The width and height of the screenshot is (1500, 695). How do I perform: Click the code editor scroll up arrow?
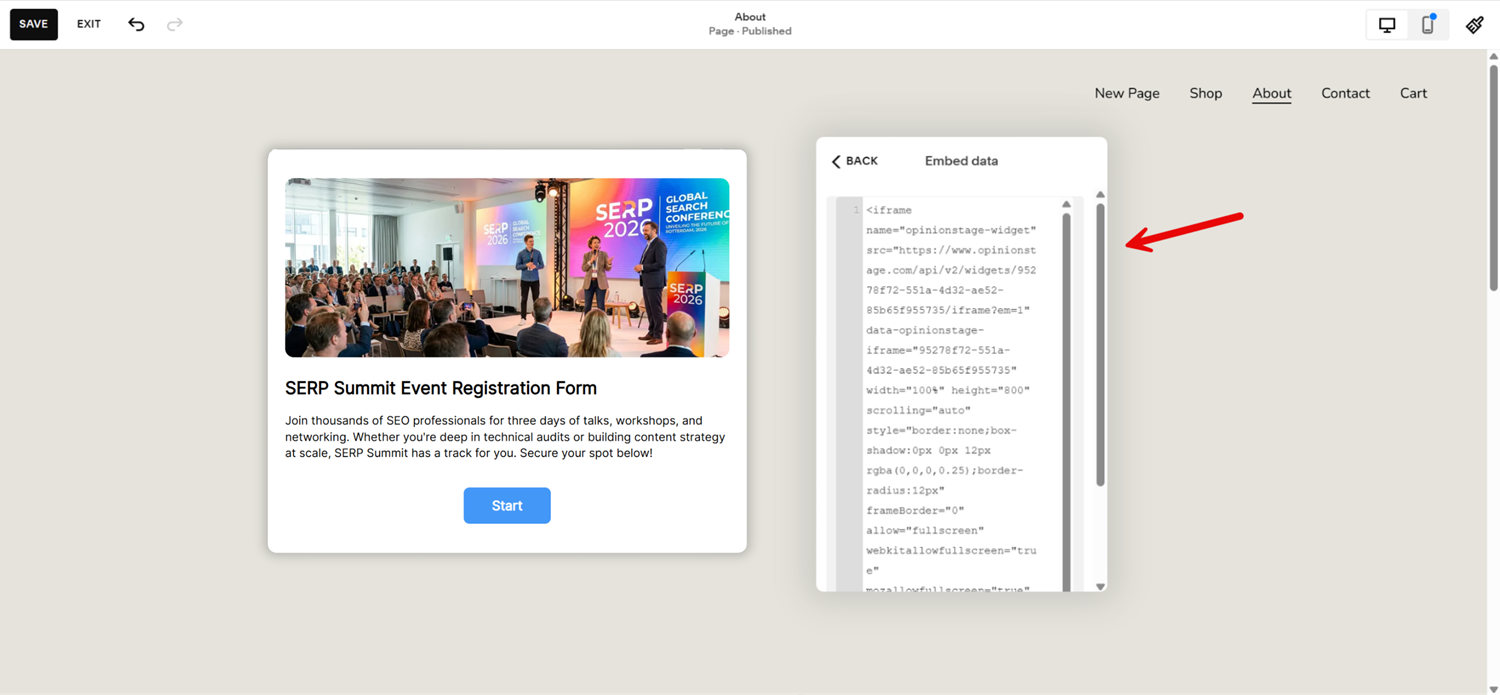tap(1066, 205)
